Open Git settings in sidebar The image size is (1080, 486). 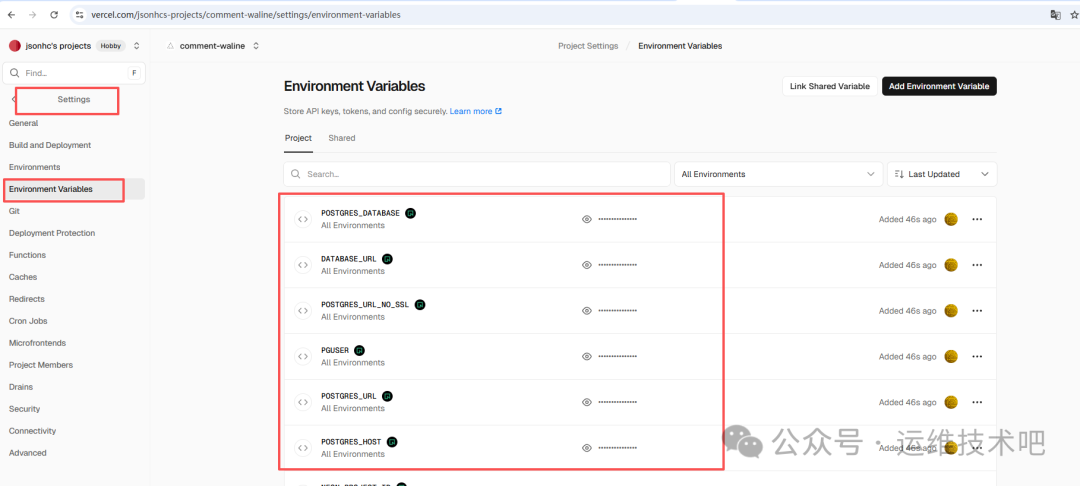coord(14,211)
